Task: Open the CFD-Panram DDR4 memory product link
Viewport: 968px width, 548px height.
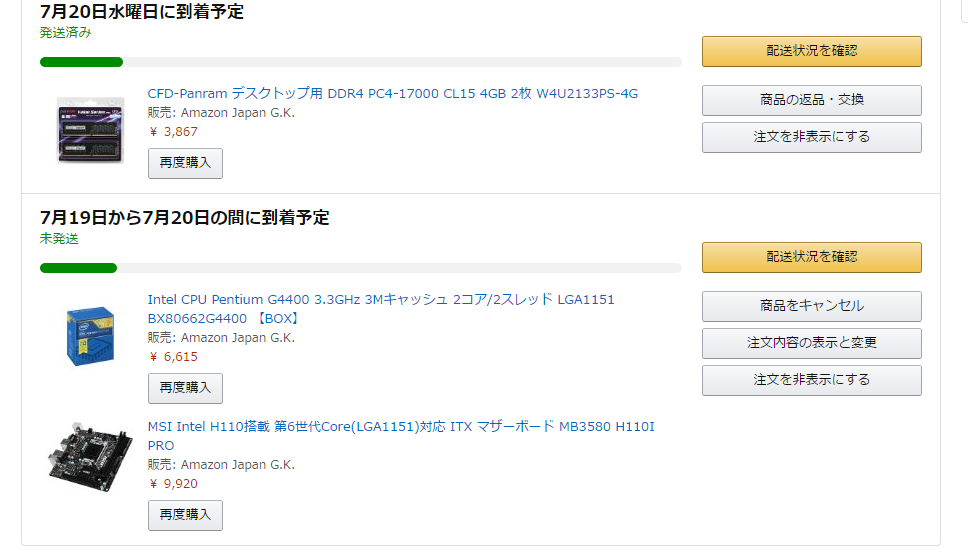Action: 392,94
